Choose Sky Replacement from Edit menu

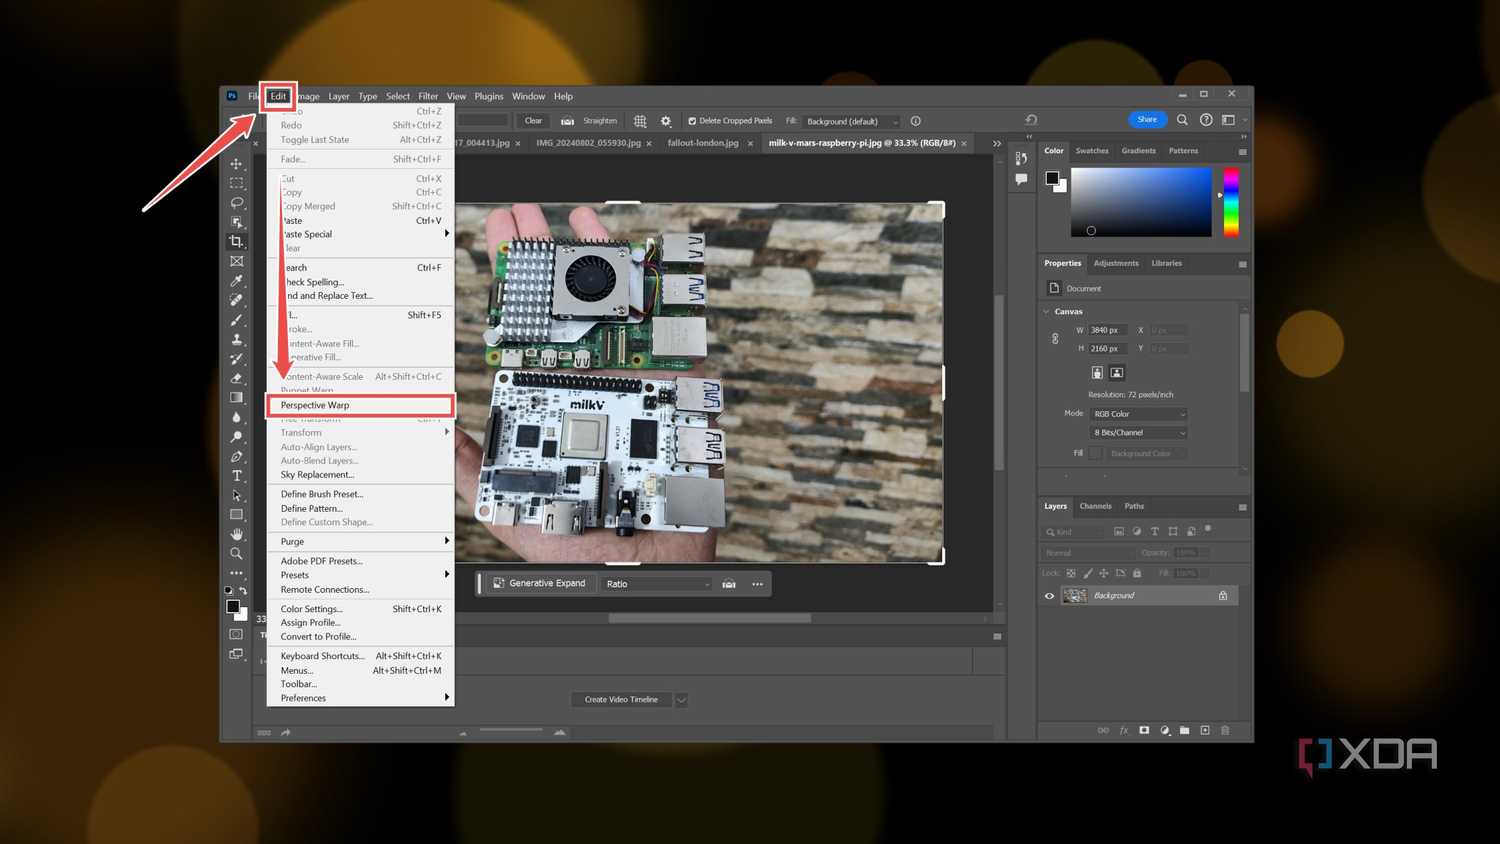tap(317, 475)
